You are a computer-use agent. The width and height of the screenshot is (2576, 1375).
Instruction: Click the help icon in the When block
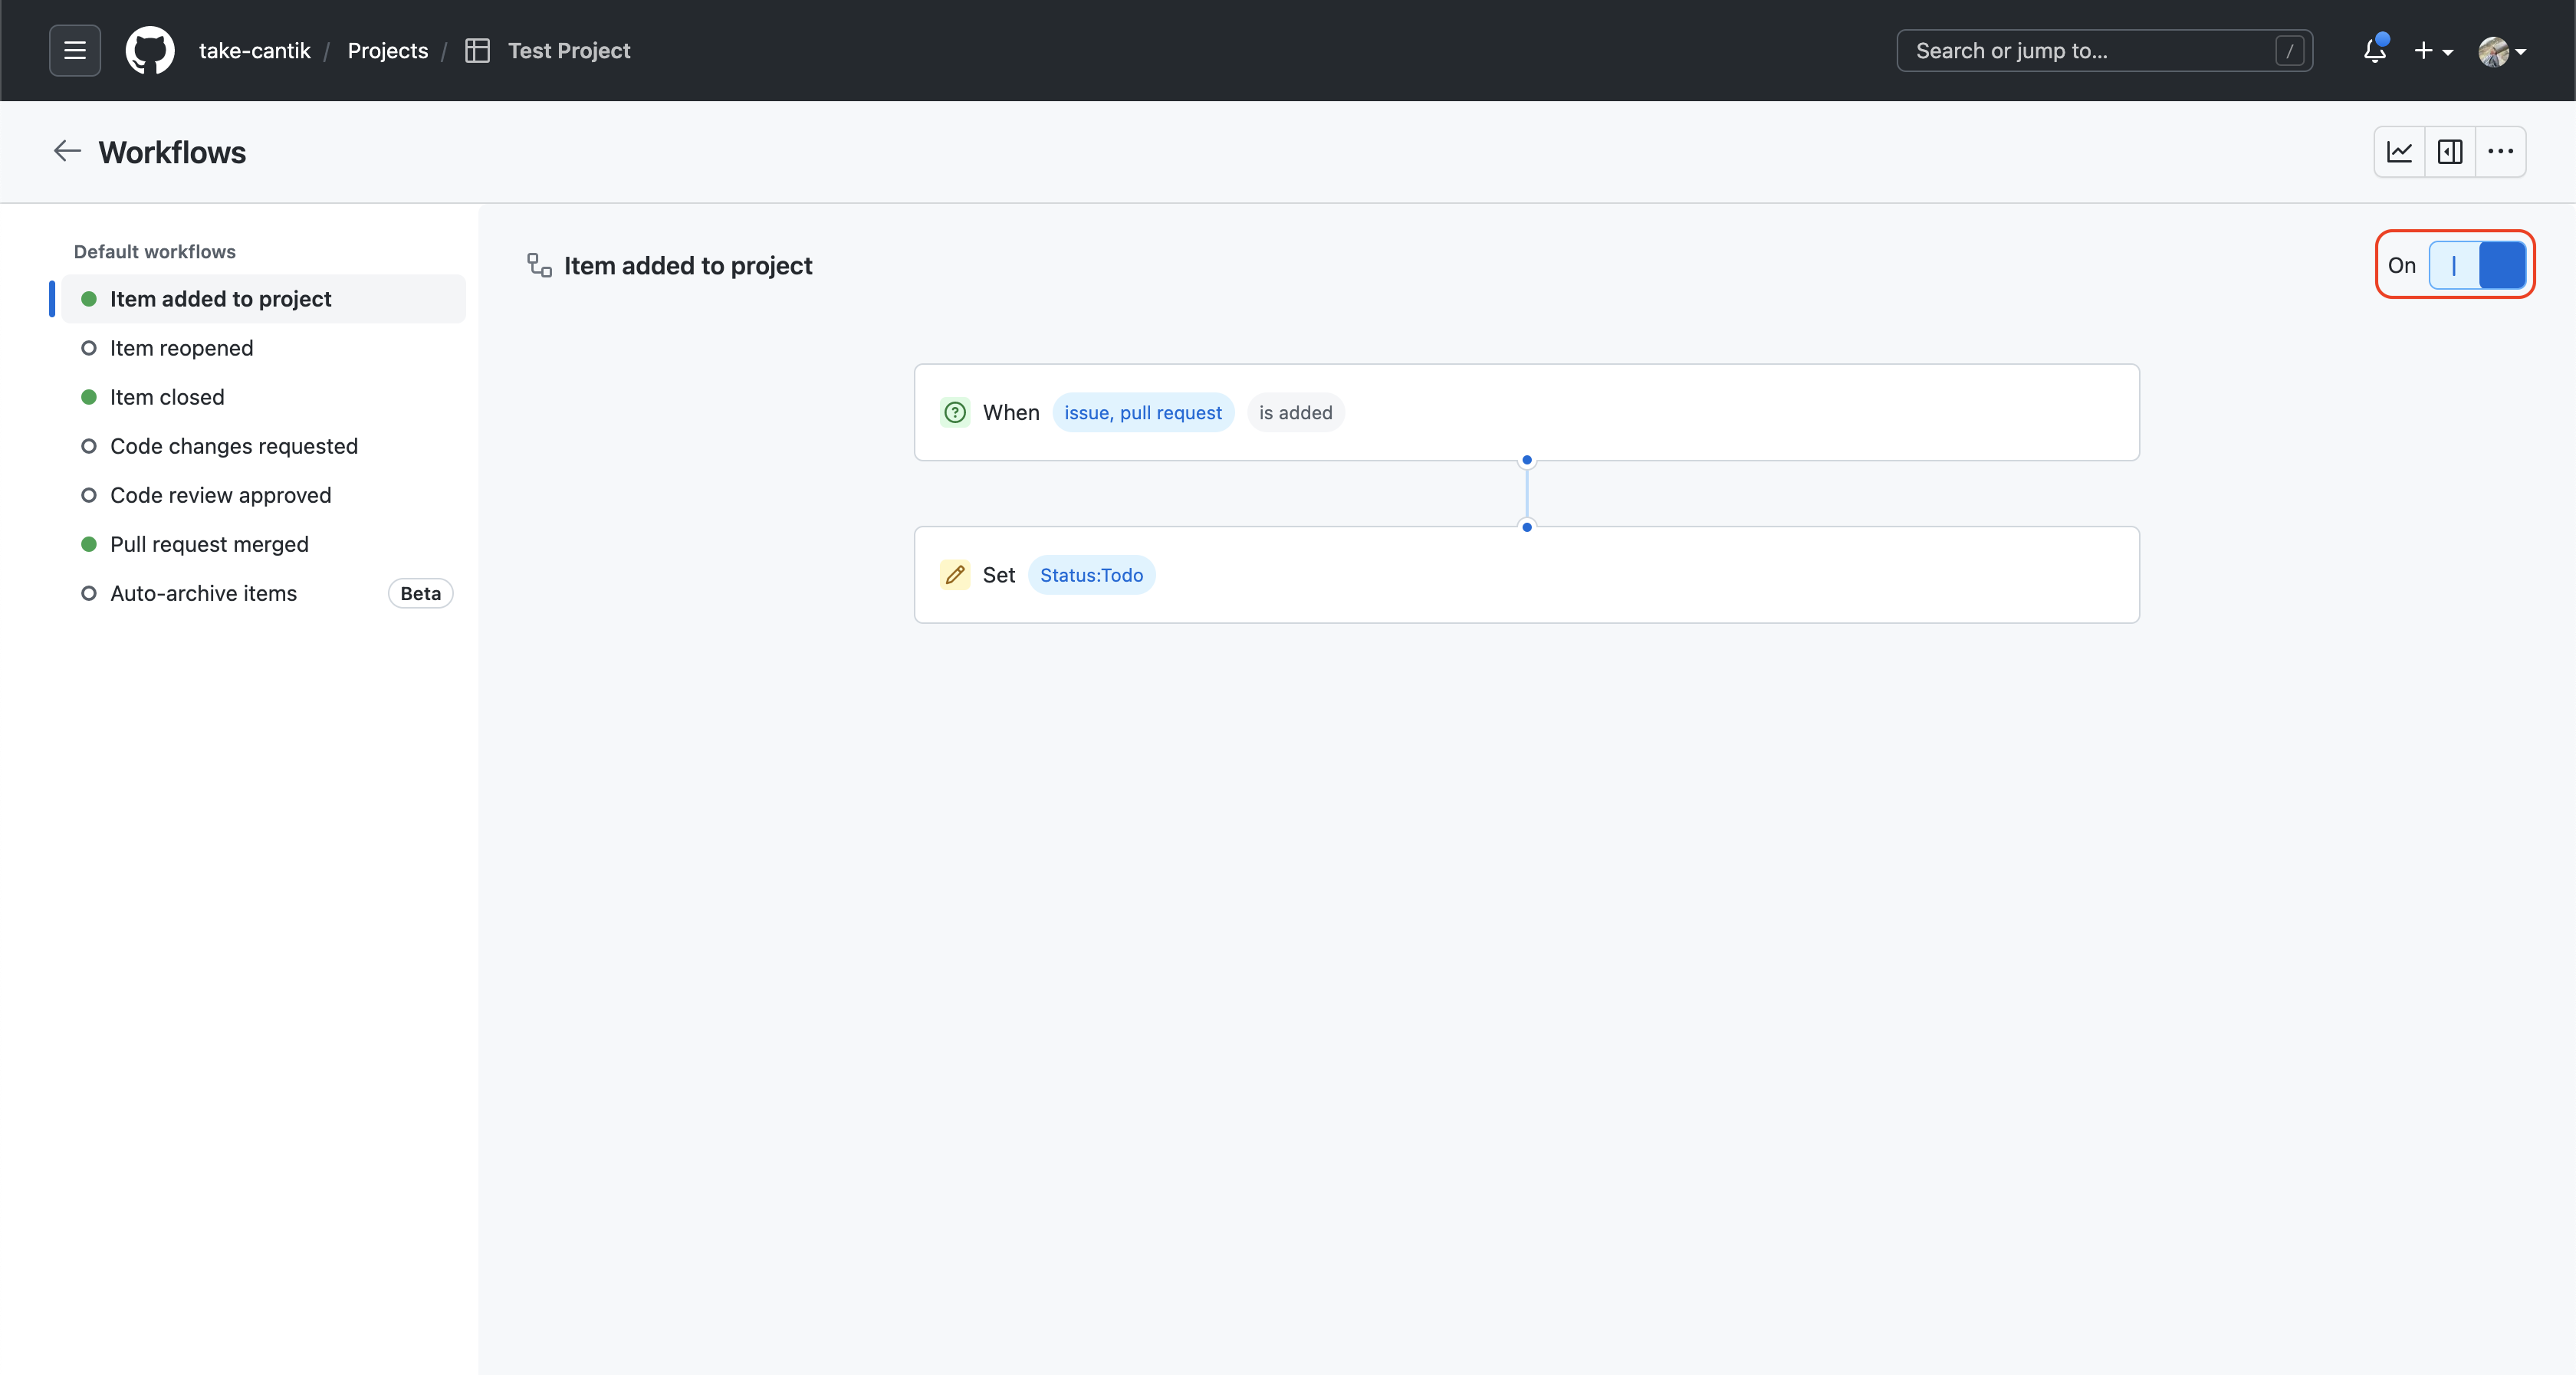(x=954, y=412)
